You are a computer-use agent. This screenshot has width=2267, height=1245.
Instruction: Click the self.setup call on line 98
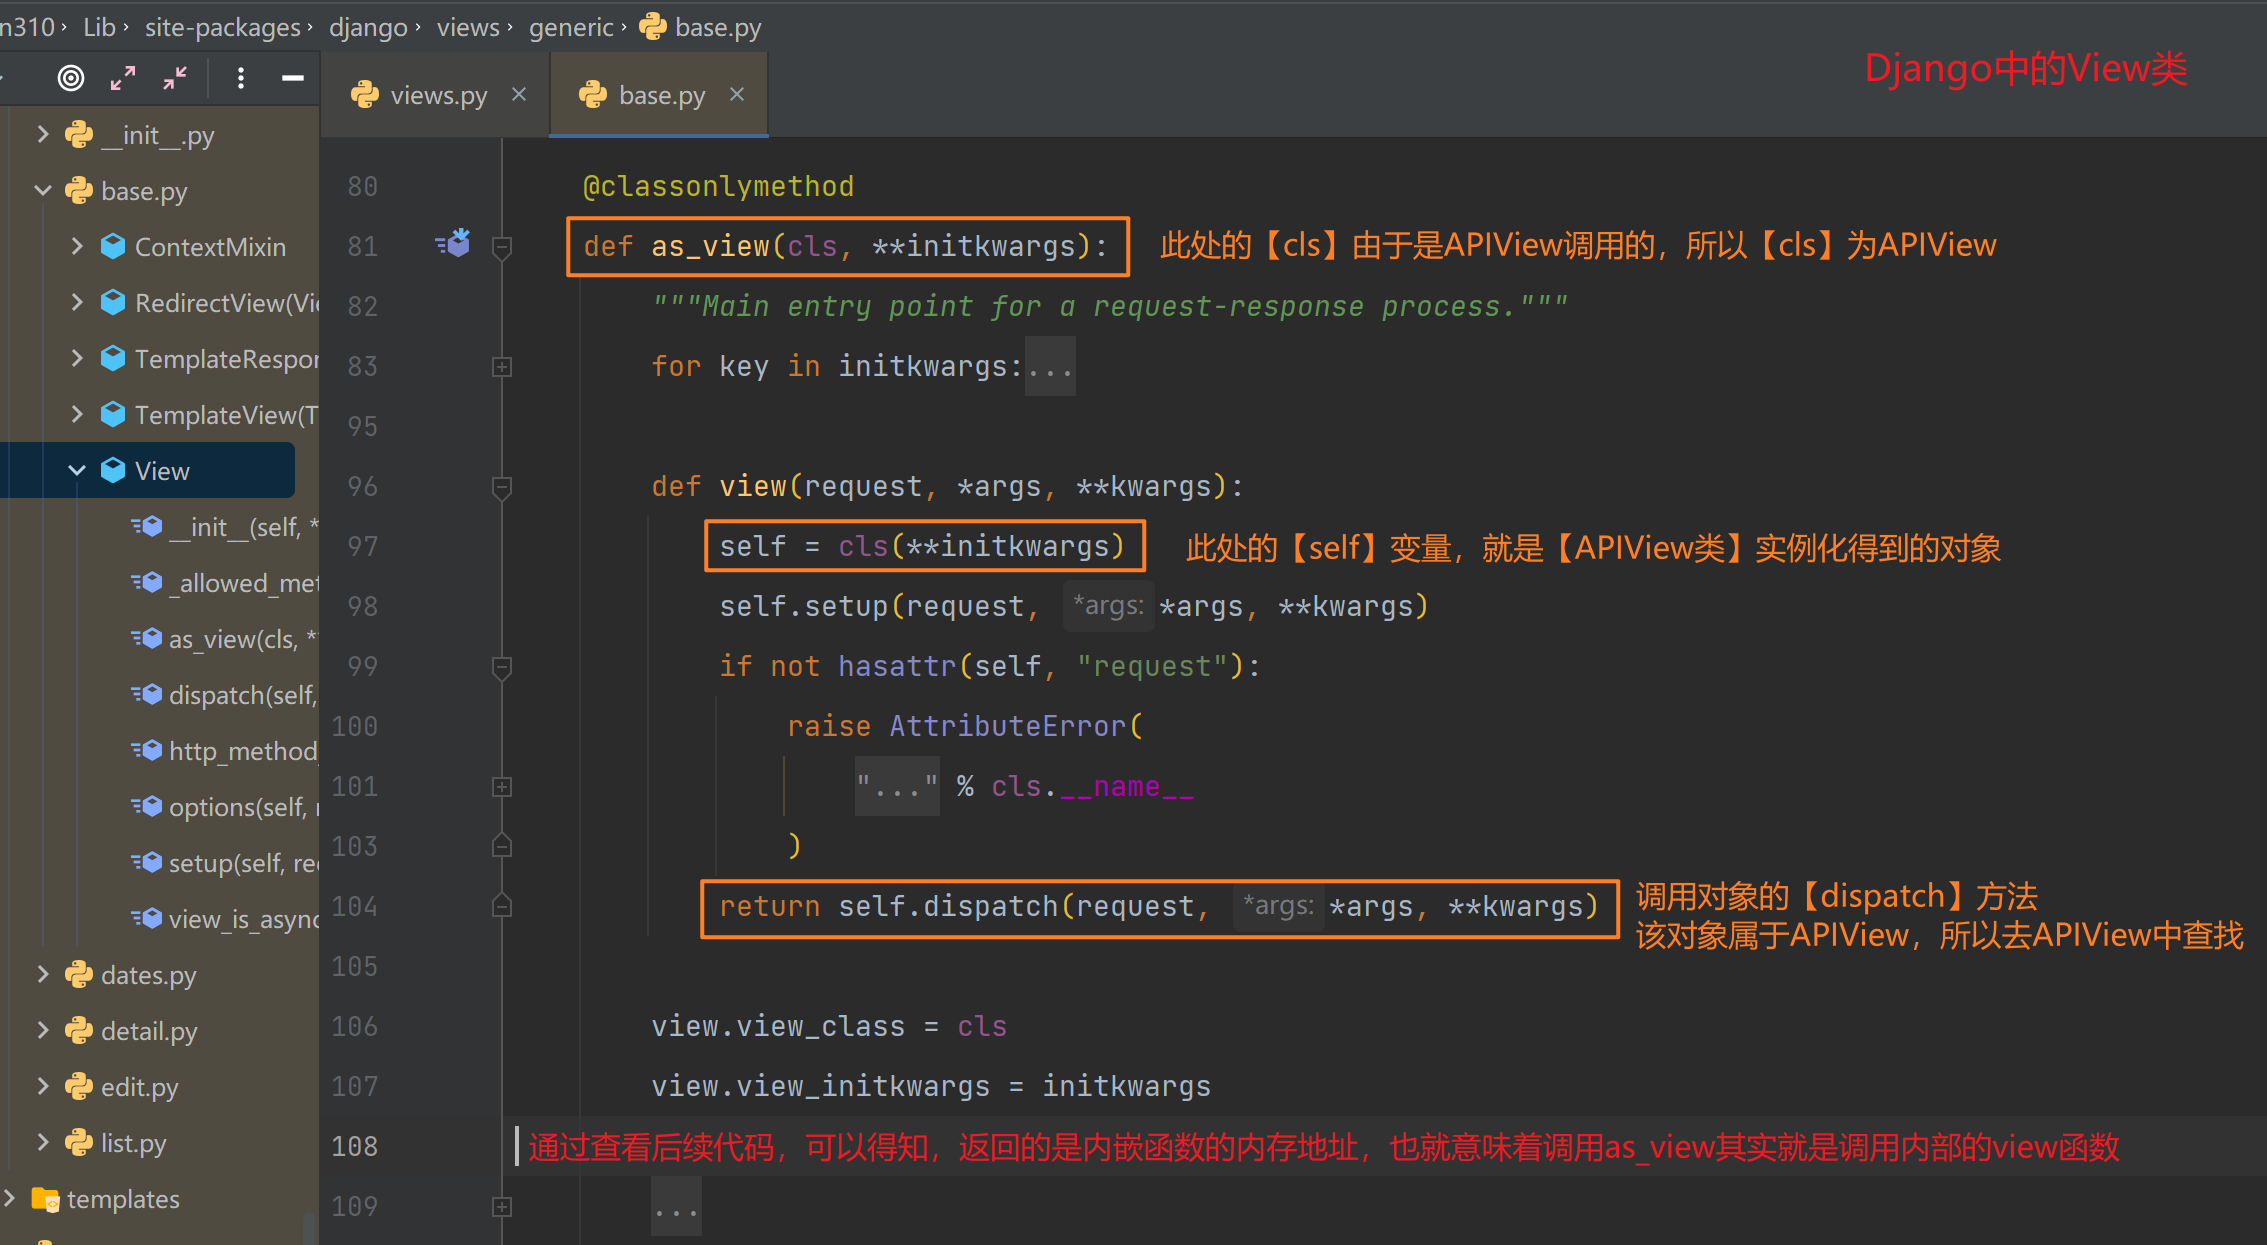pyautogui.click(x=804, y=606)
